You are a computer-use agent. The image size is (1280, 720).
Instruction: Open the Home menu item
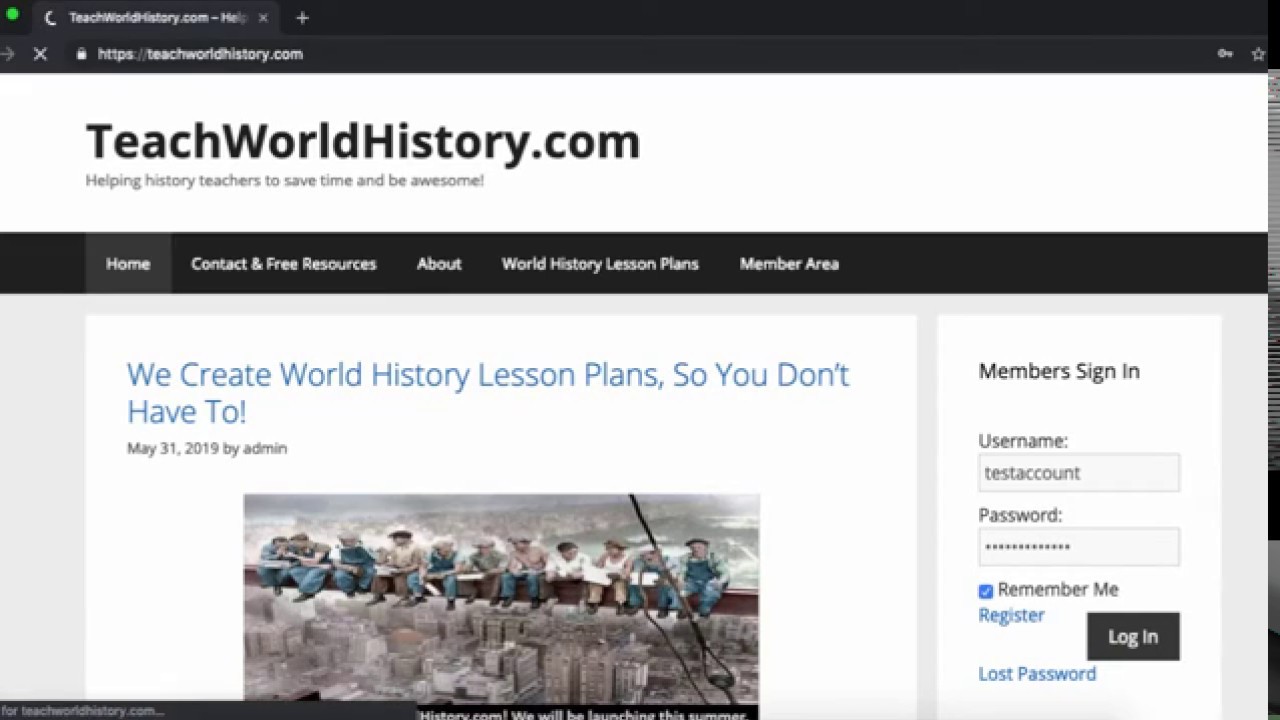(x=128, y=264)
